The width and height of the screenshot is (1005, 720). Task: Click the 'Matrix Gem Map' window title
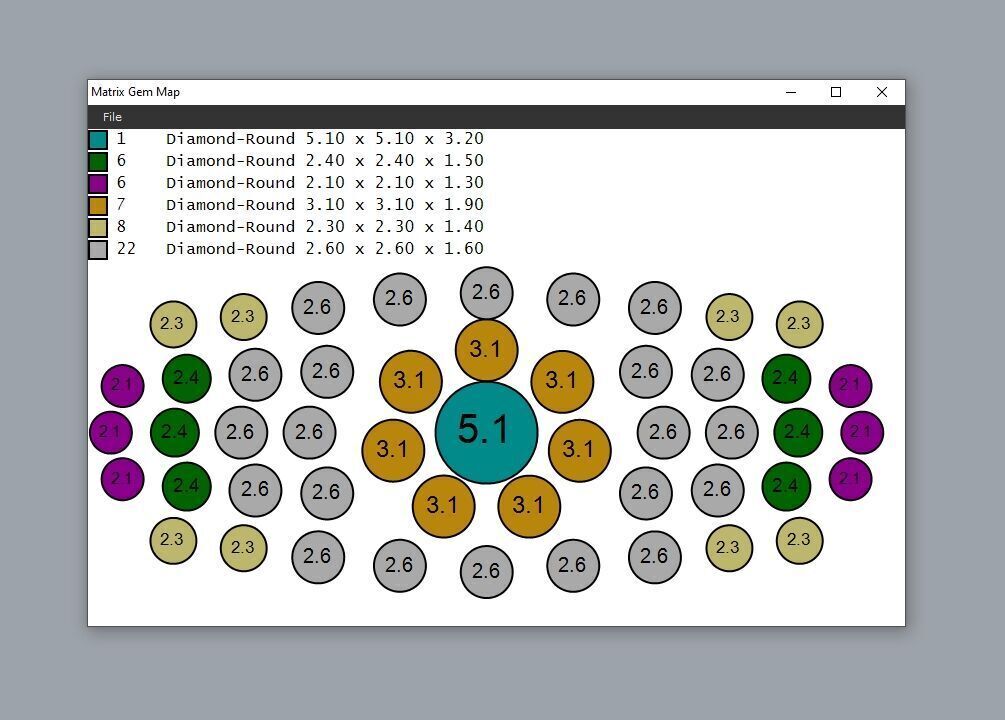click(135, 92)
